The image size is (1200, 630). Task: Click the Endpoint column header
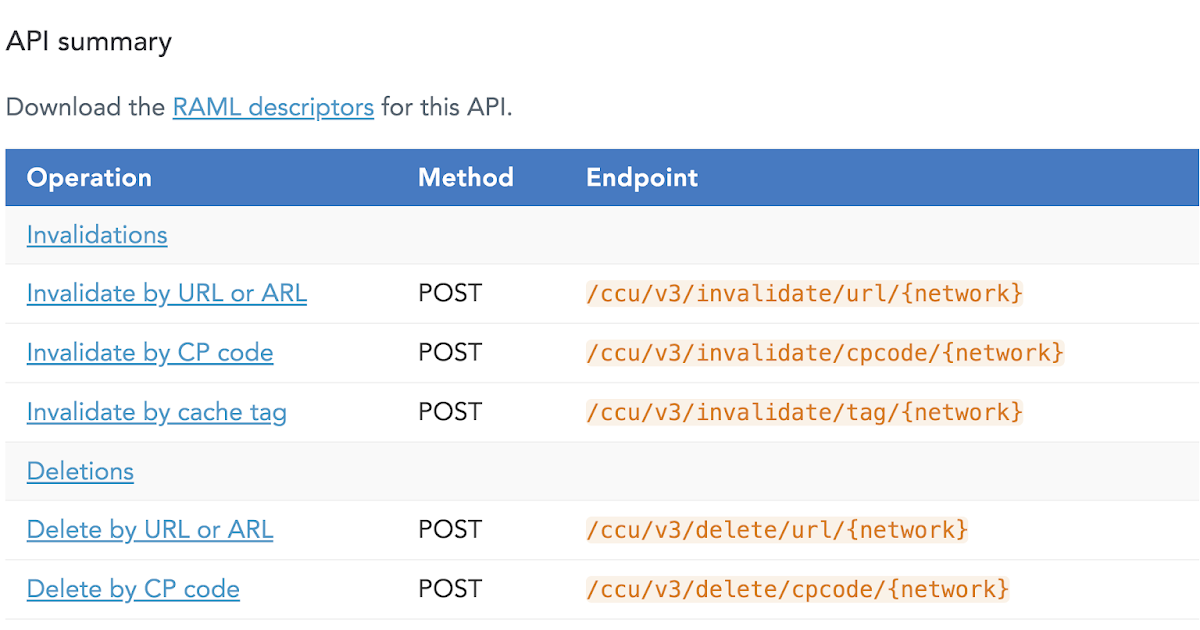642,177
